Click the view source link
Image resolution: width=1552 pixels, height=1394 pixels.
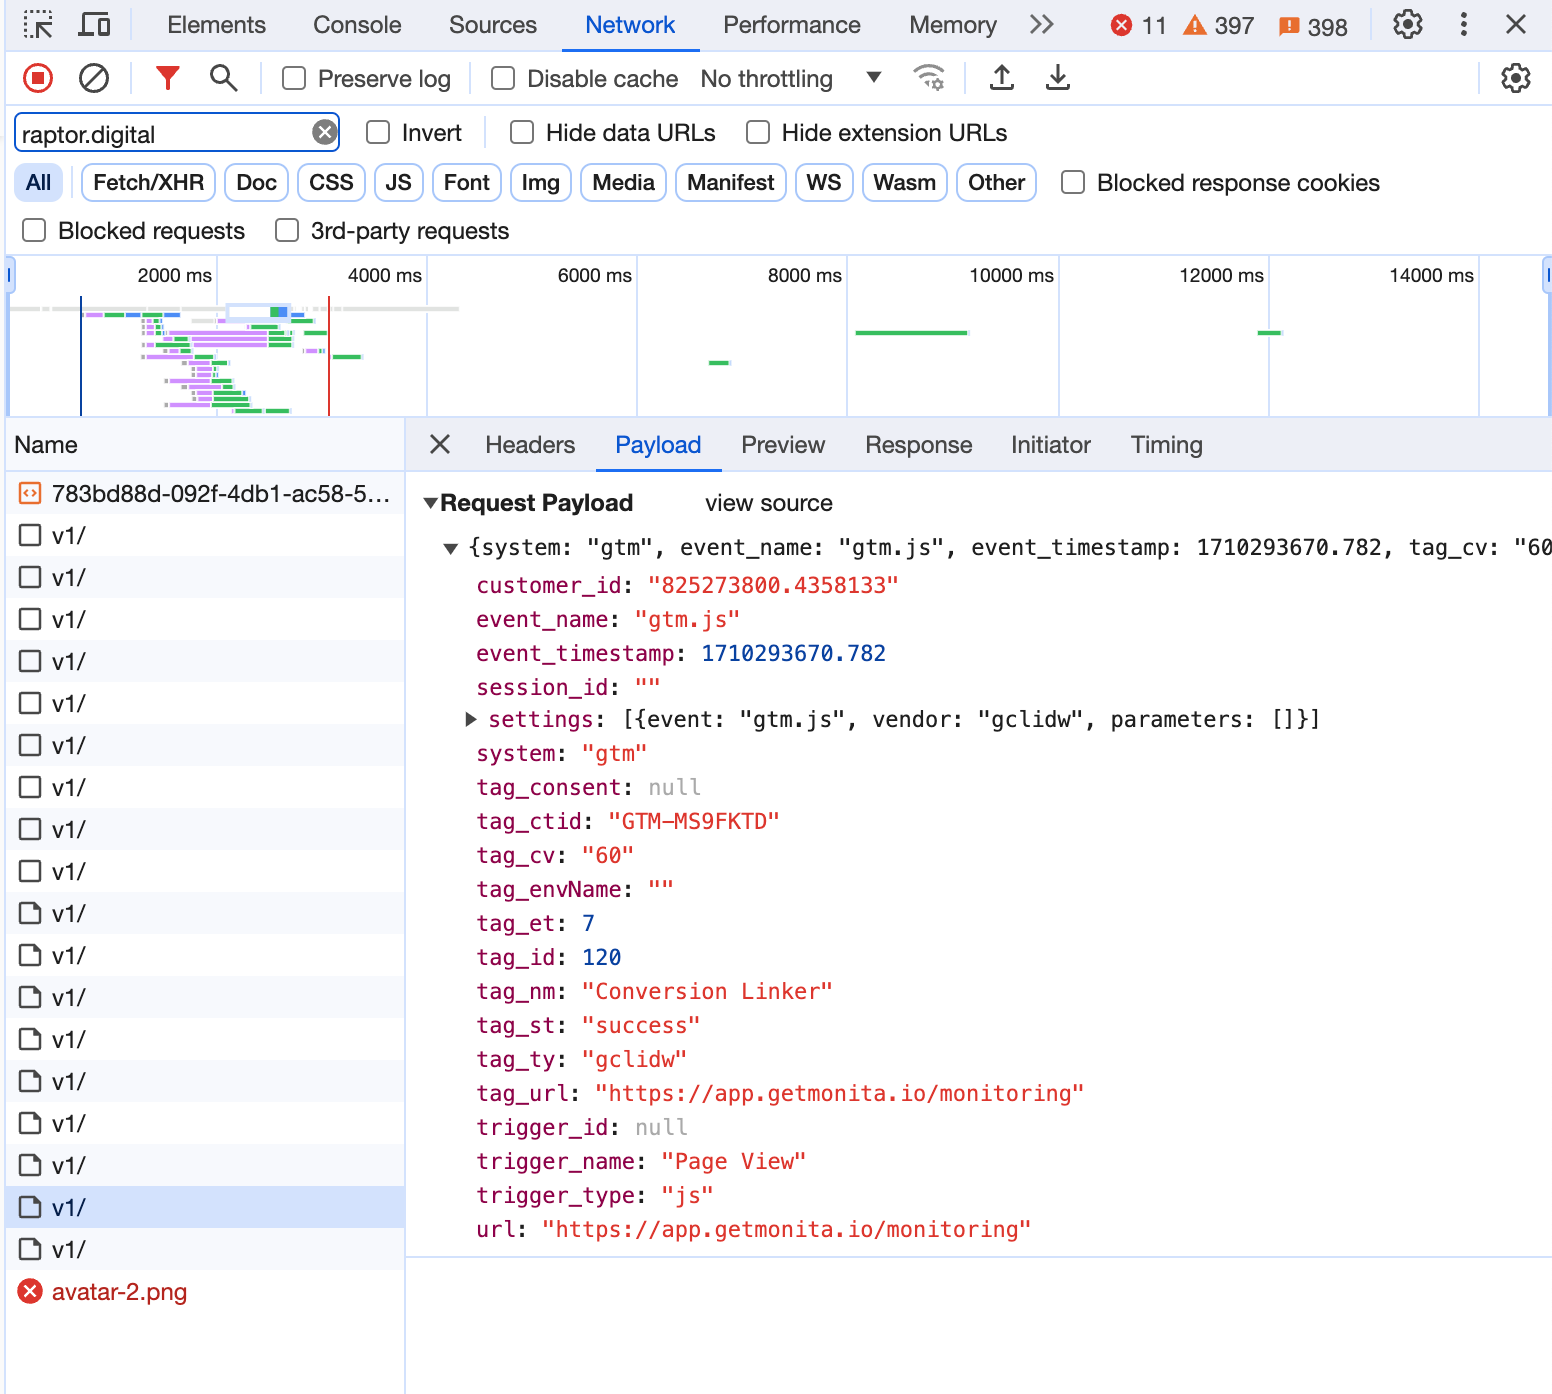click(768, 503)
